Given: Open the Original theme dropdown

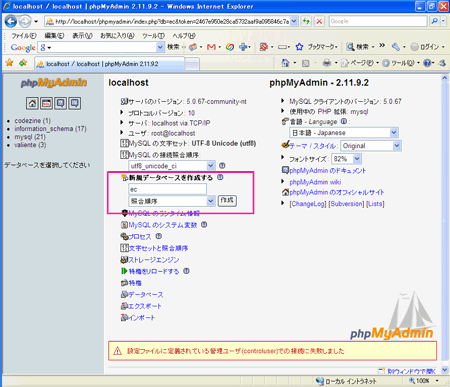Looking at the screenshot, I should 371,146.
